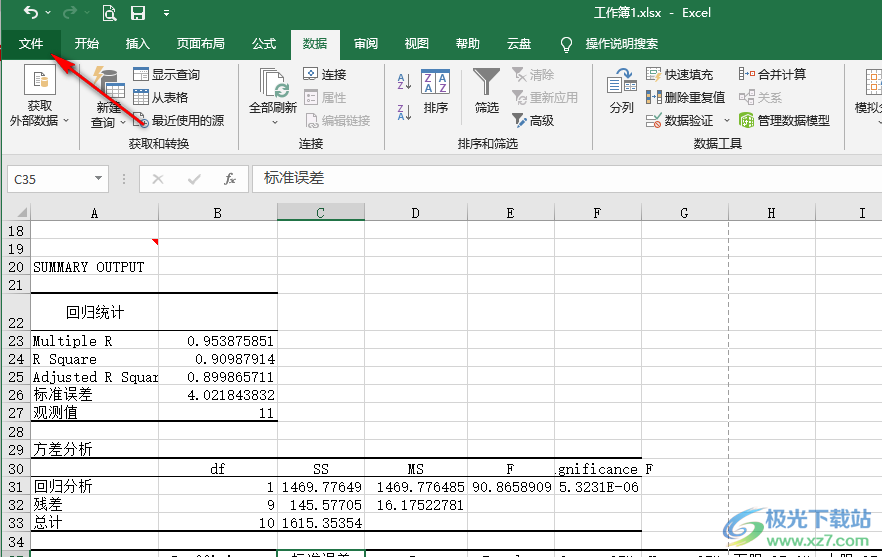Click the 5.3231E-06 significance cell

point(597,487)
